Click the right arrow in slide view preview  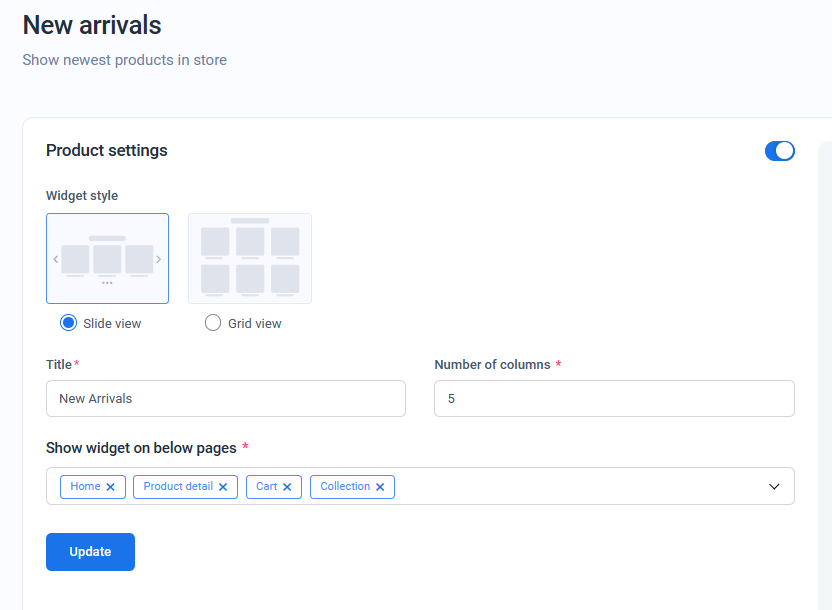tap(158, 259)
